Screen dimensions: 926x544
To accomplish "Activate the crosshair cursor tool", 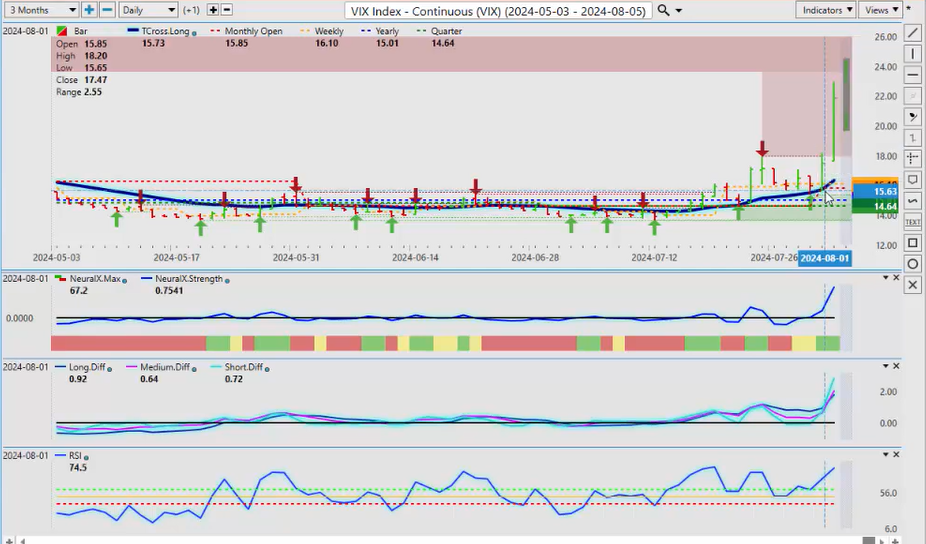I will 913,159.
